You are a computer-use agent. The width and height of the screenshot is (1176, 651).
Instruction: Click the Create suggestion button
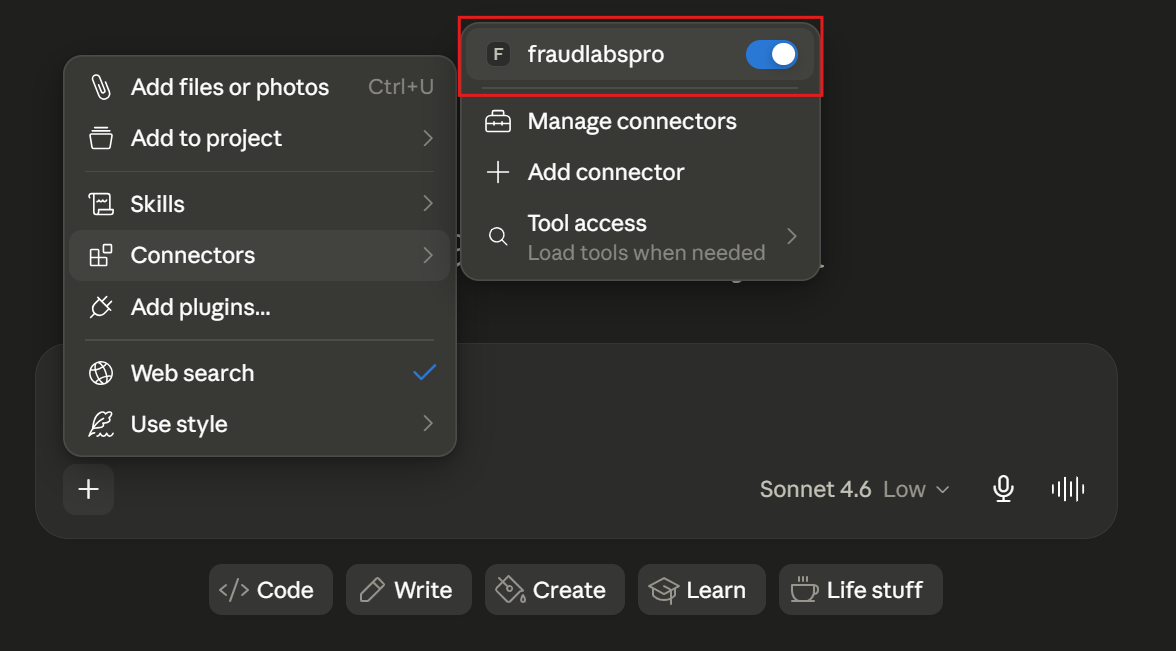555,590
